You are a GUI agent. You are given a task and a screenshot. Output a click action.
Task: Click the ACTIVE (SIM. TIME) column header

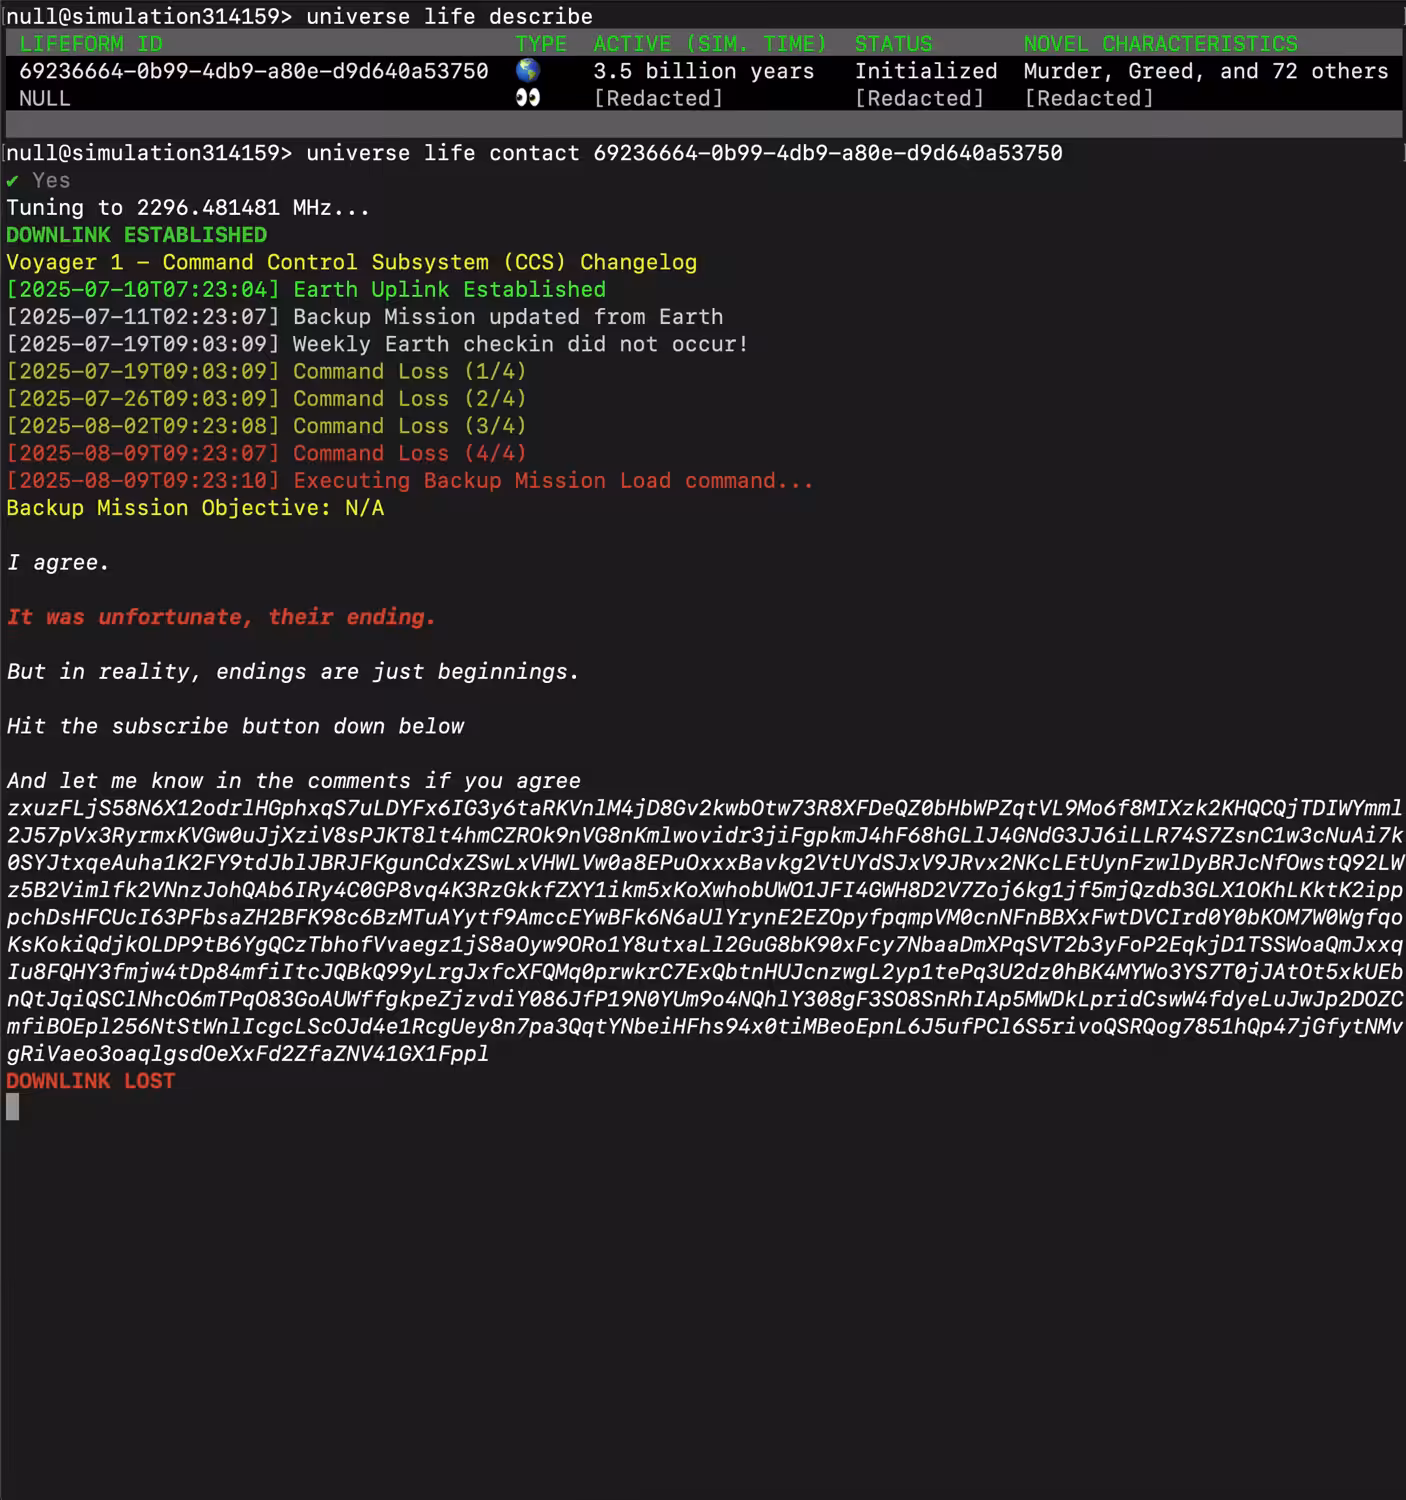[x=710, y=44]
